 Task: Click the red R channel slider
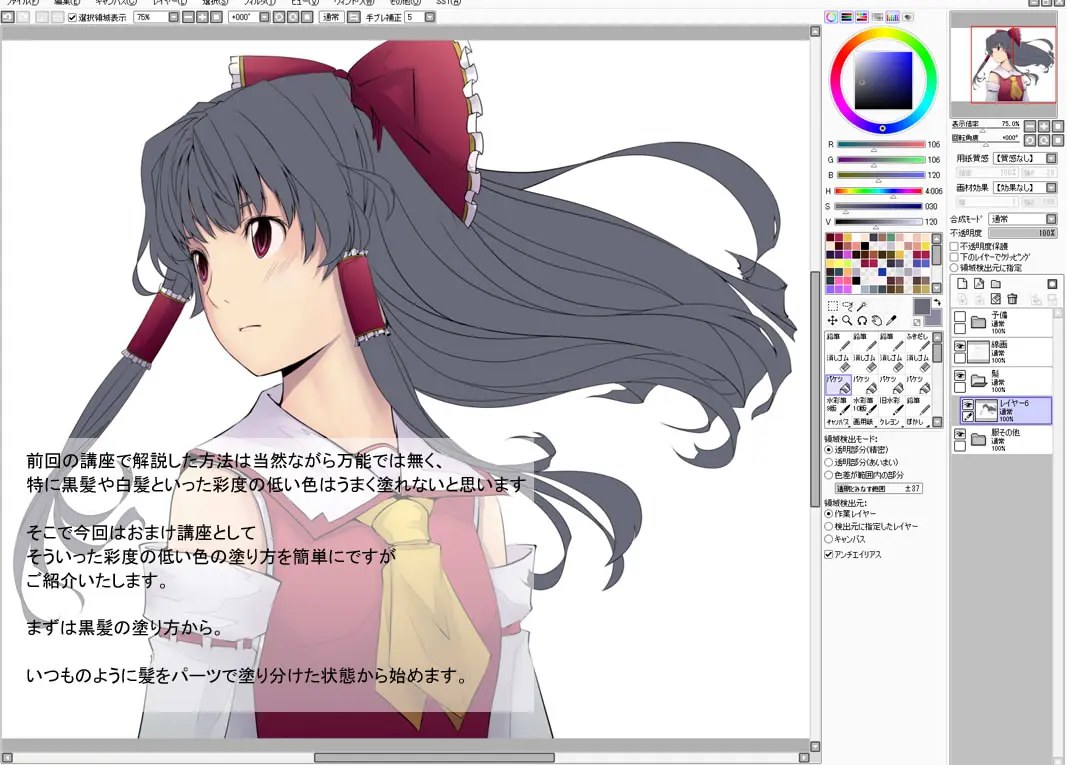coord(881,144)
